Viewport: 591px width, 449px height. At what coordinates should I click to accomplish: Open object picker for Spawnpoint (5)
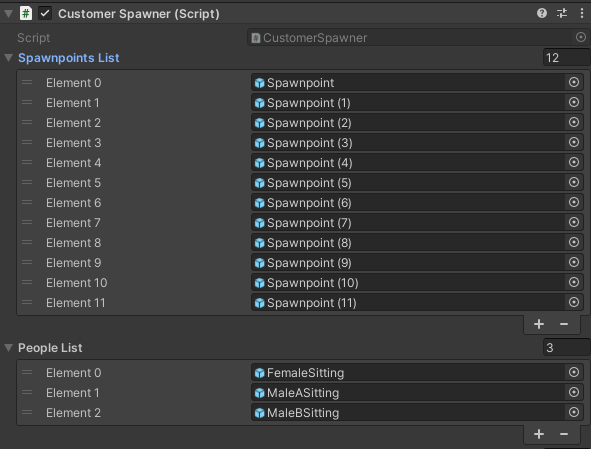(574, 182)
